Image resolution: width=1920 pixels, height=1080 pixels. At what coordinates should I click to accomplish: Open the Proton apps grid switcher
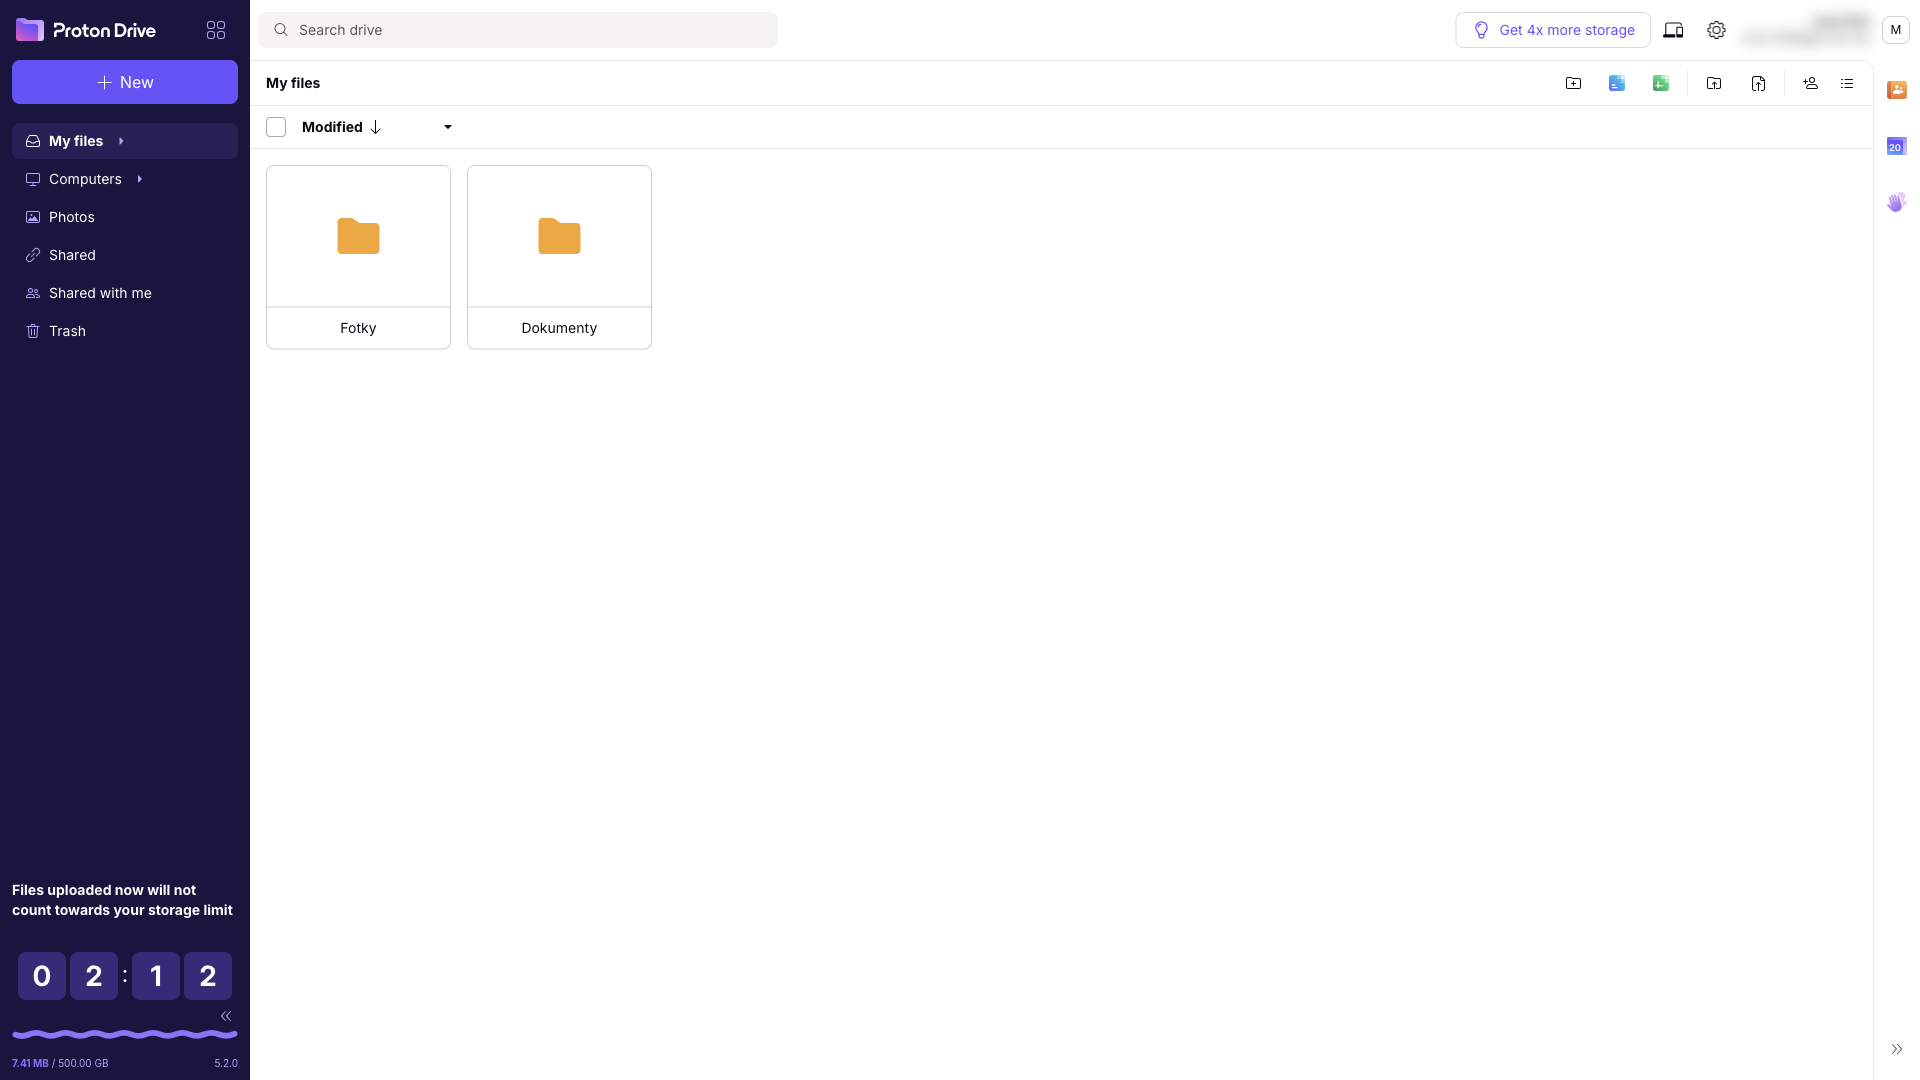point(216,30)
